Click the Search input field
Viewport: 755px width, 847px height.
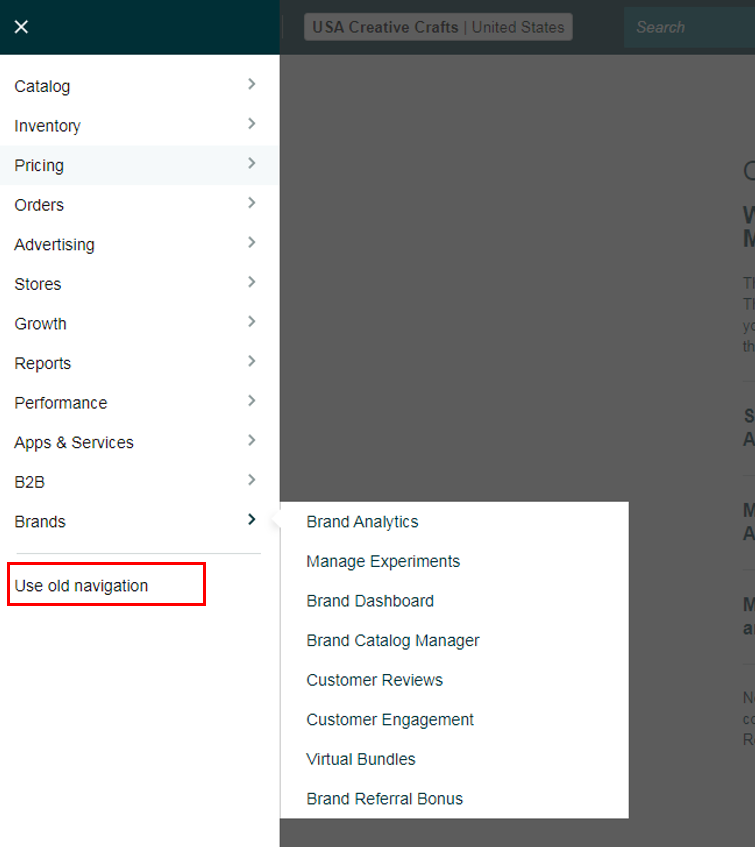(x=690, y=27)
